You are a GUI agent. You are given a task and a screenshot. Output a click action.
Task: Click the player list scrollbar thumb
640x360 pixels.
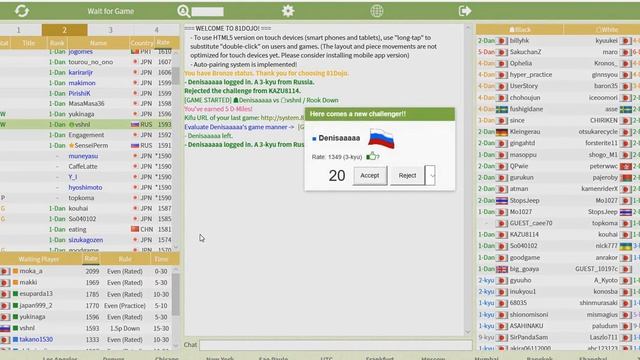tap(176, 76)
